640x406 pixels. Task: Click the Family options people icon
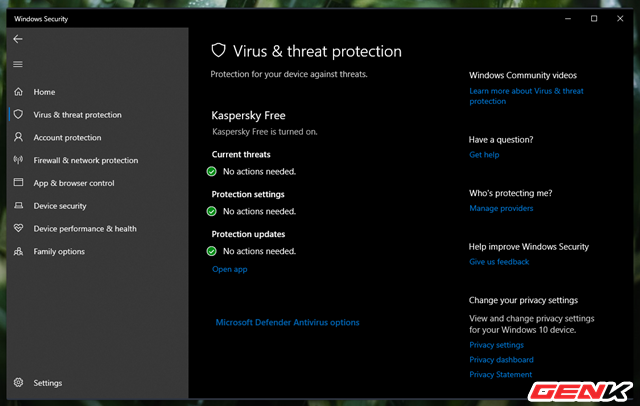tap(18, 251)
